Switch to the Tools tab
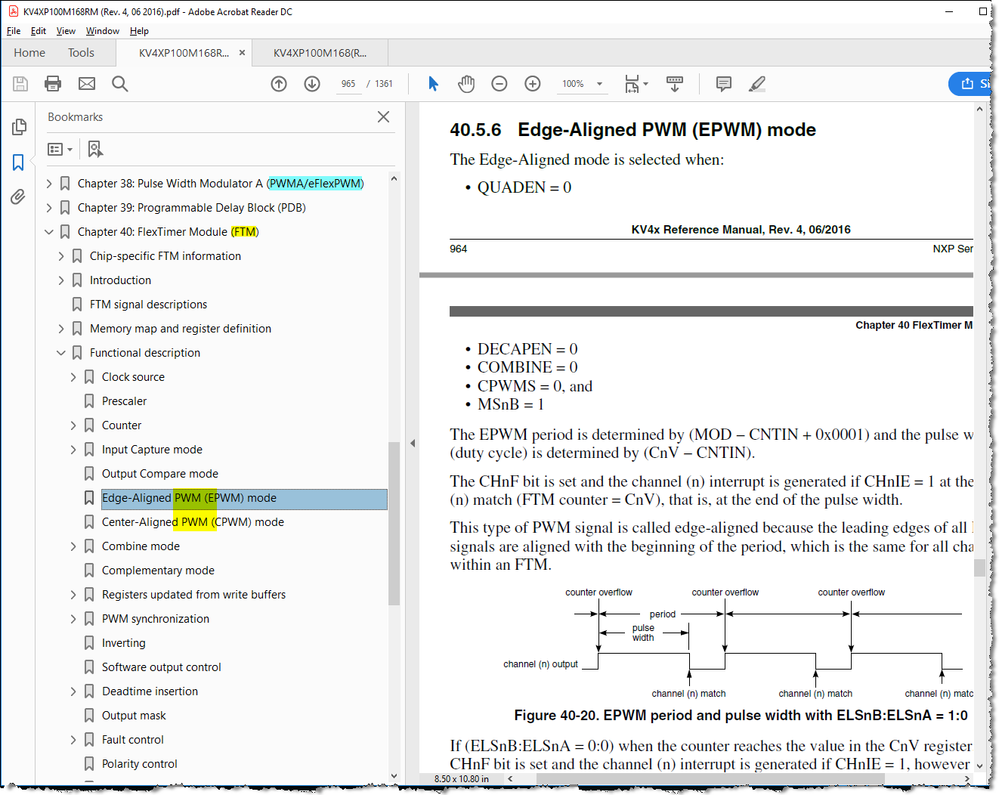Screen dimensions: 999x795 pyautogui.click(x=81, y=53)
